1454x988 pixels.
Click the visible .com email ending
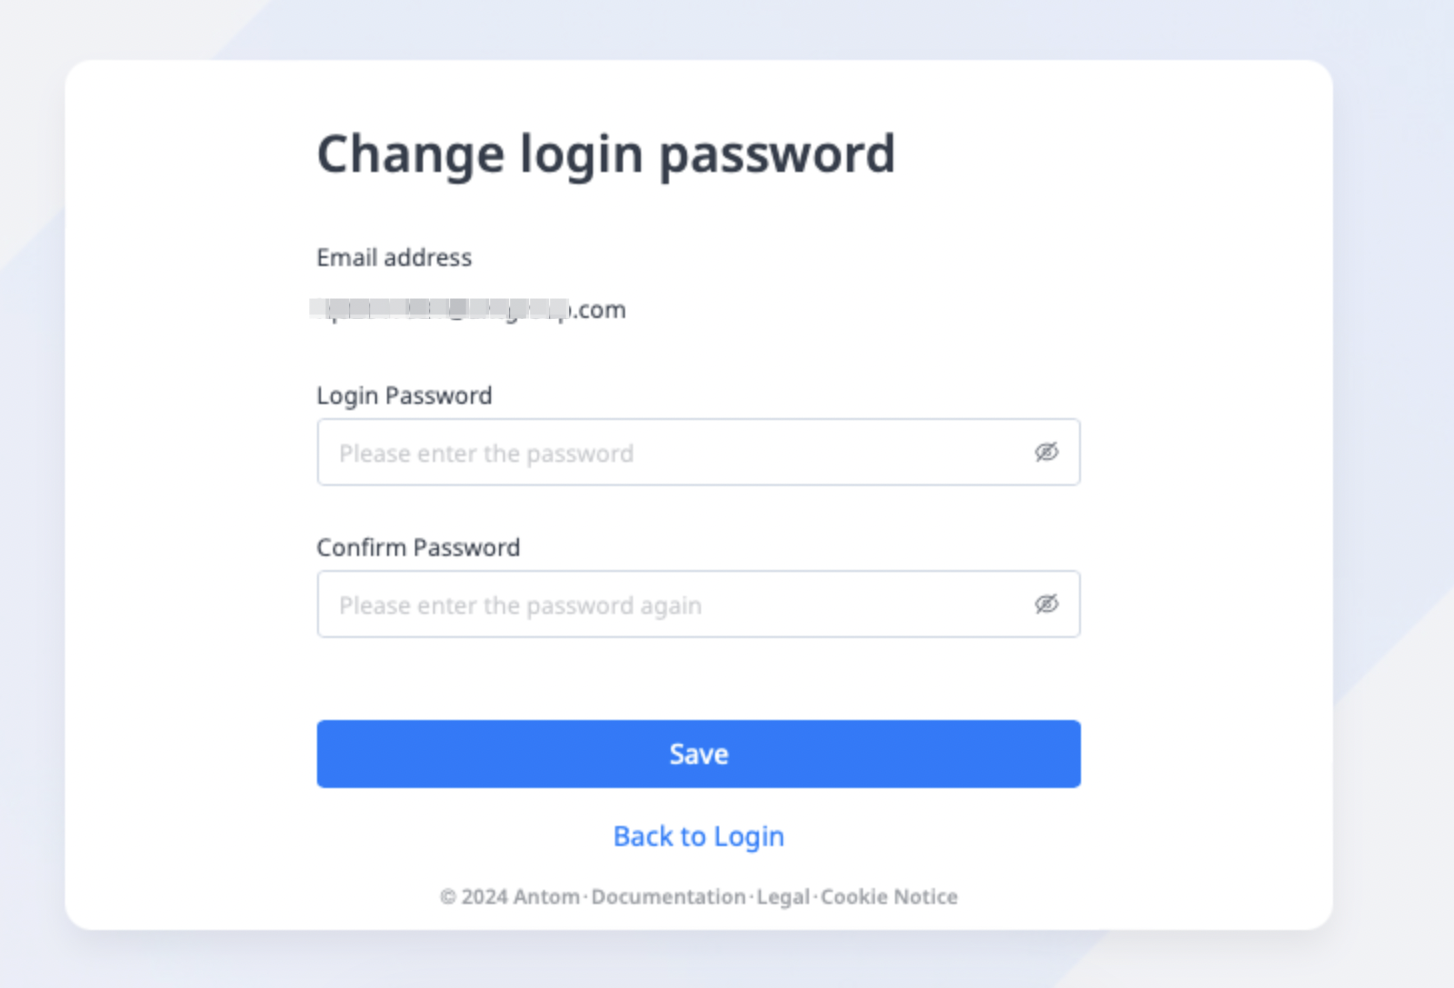tap(600, 310)
